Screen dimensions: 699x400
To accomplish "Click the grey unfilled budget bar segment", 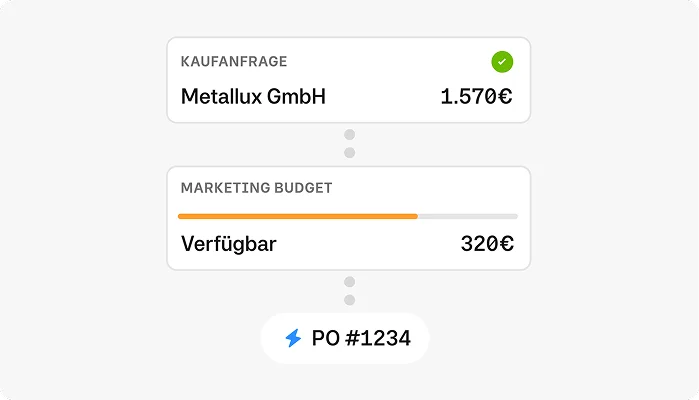I will [x=468, y=216].
